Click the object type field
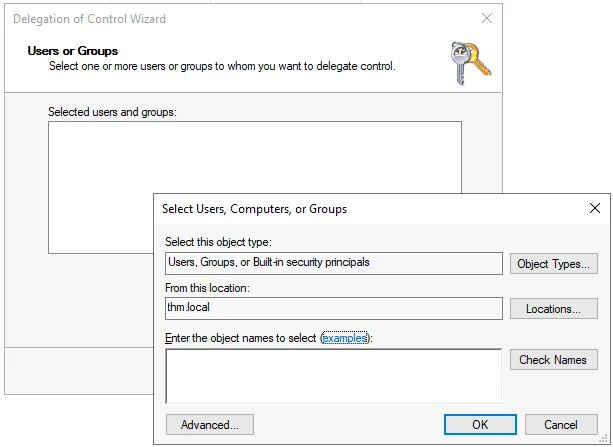The height and width of the screenshot is (447, 613). [333, 263]
